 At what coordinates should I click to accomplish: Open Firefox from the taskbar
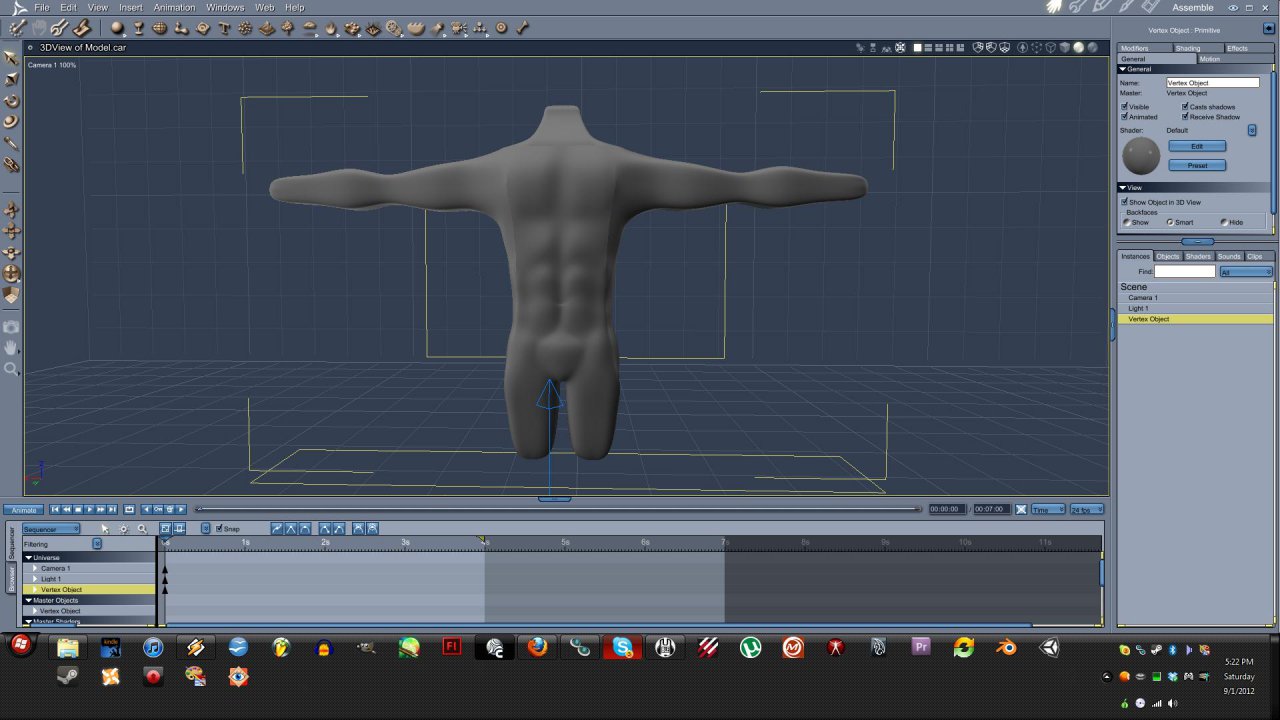pyautogui.click(x=538, y=648)
